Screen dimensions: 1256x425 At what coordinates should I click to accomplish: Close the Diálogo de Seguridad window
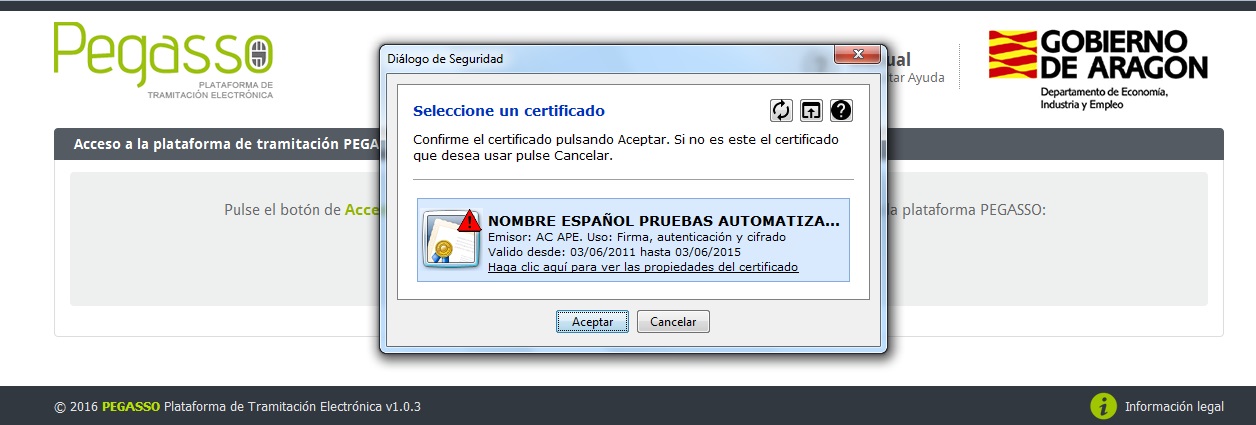(x=857, y=54)
